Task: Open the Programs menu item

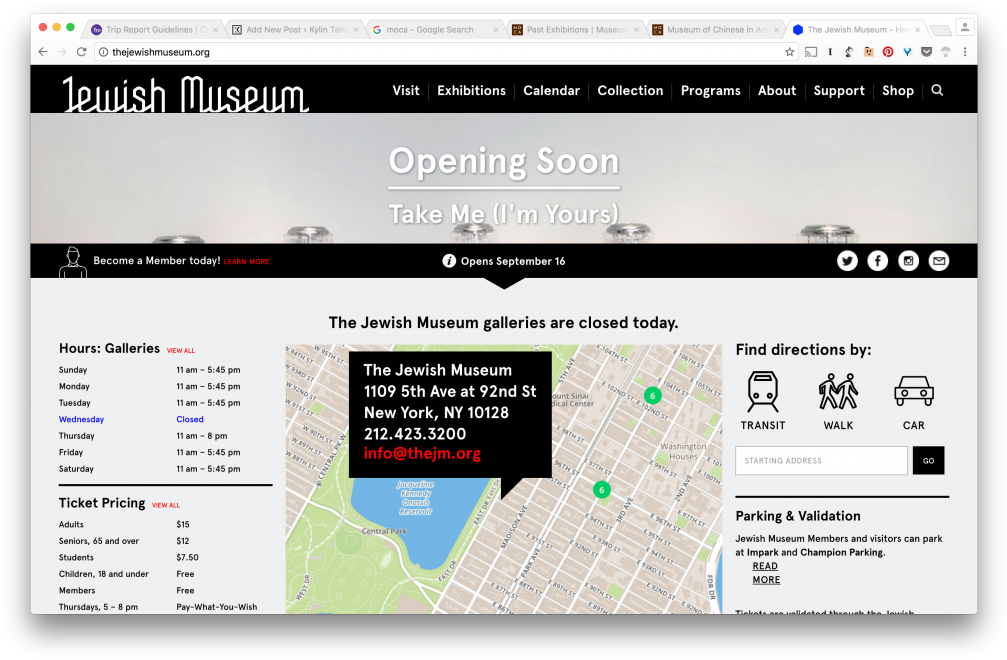Action: tap(710, 91)
